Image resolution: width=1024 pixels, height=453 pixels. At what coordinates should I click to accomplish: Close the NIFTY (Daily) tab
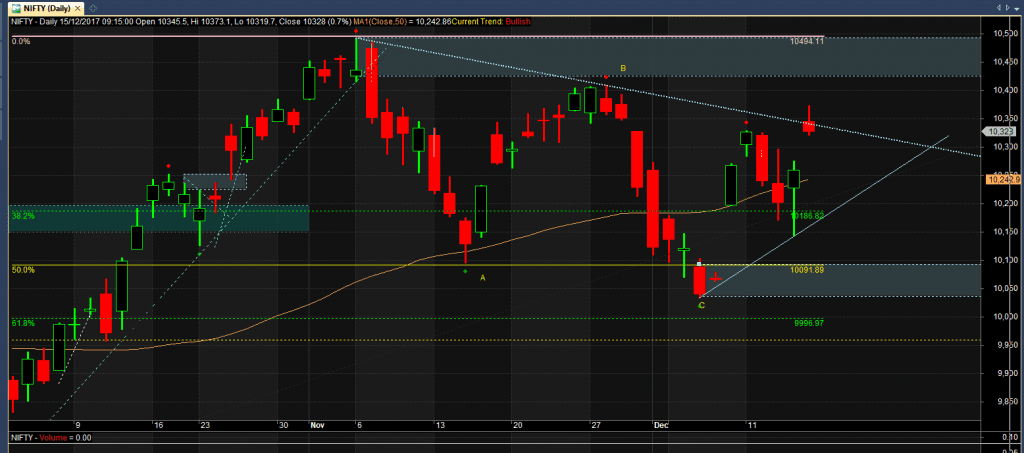click(79, 7)
